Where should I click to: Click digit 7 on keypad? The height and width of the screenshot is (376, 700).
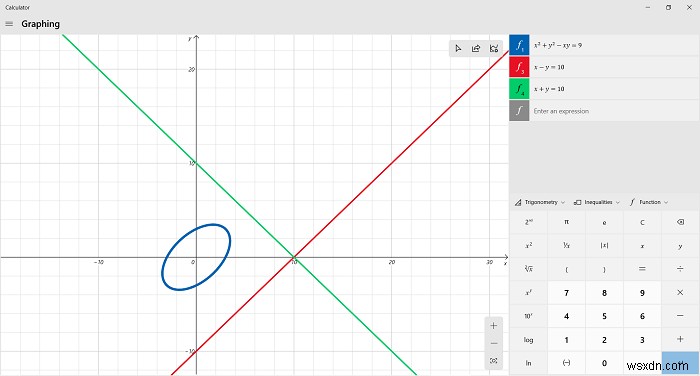pyautogui.click(x=567, y=292)
